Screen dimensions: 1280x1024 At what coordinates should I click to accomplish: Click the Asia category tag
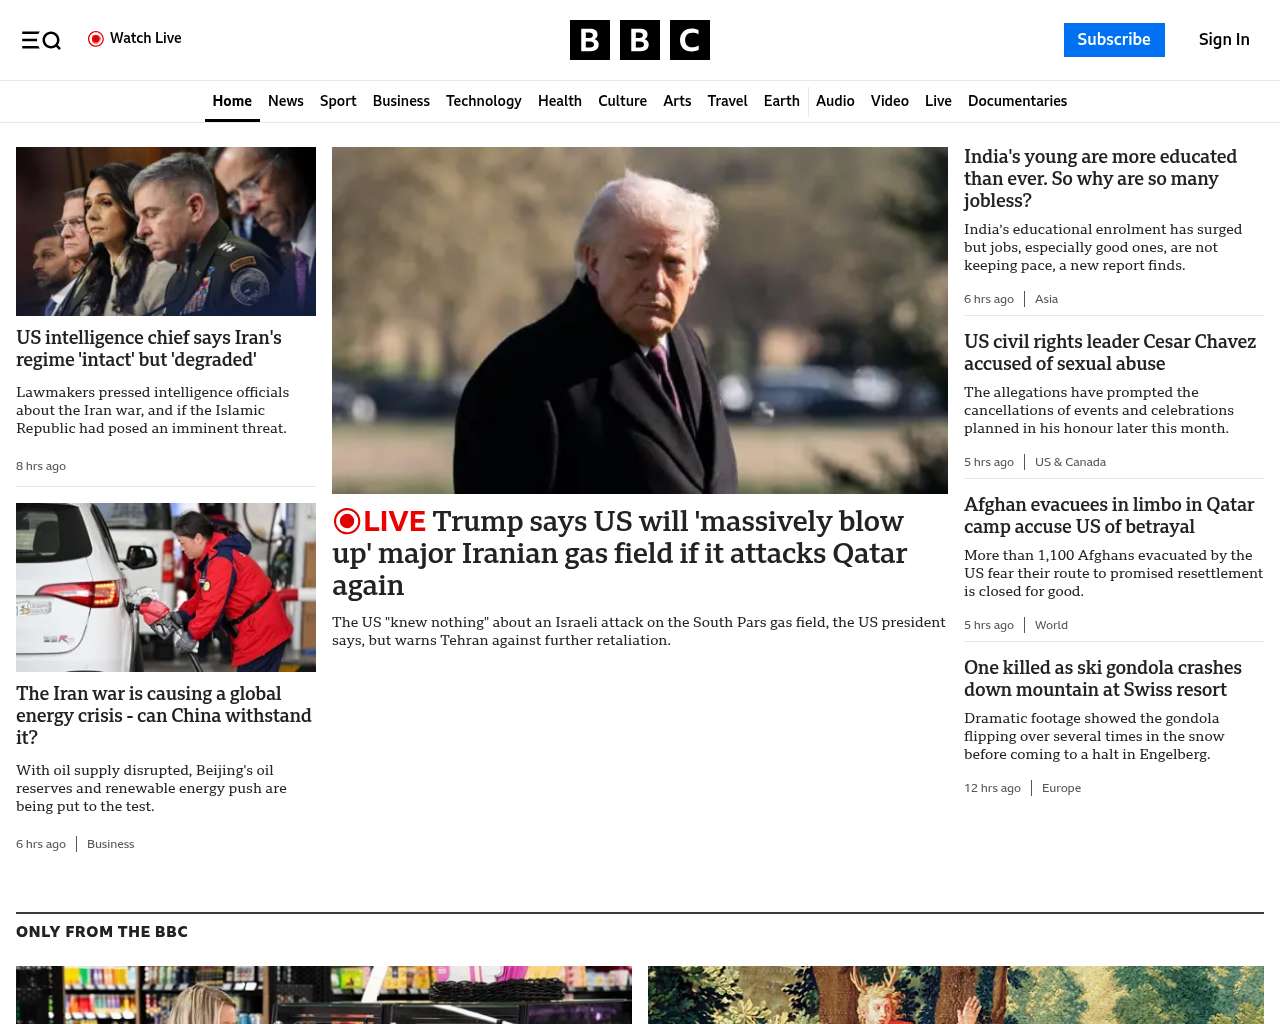pyautogui.click(x=1046, y=299)
